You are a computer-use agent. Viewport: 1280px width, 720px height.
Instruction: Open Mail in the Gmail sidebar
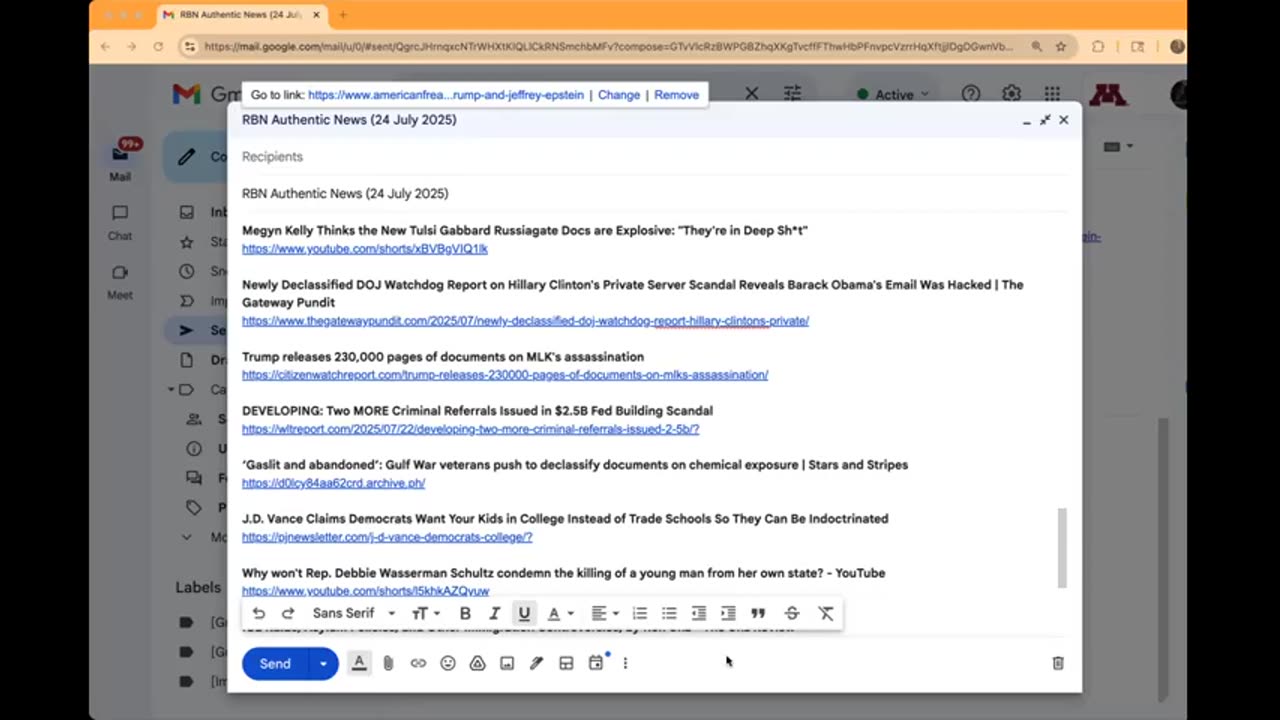pyautogui.click(x=120, y=160)
